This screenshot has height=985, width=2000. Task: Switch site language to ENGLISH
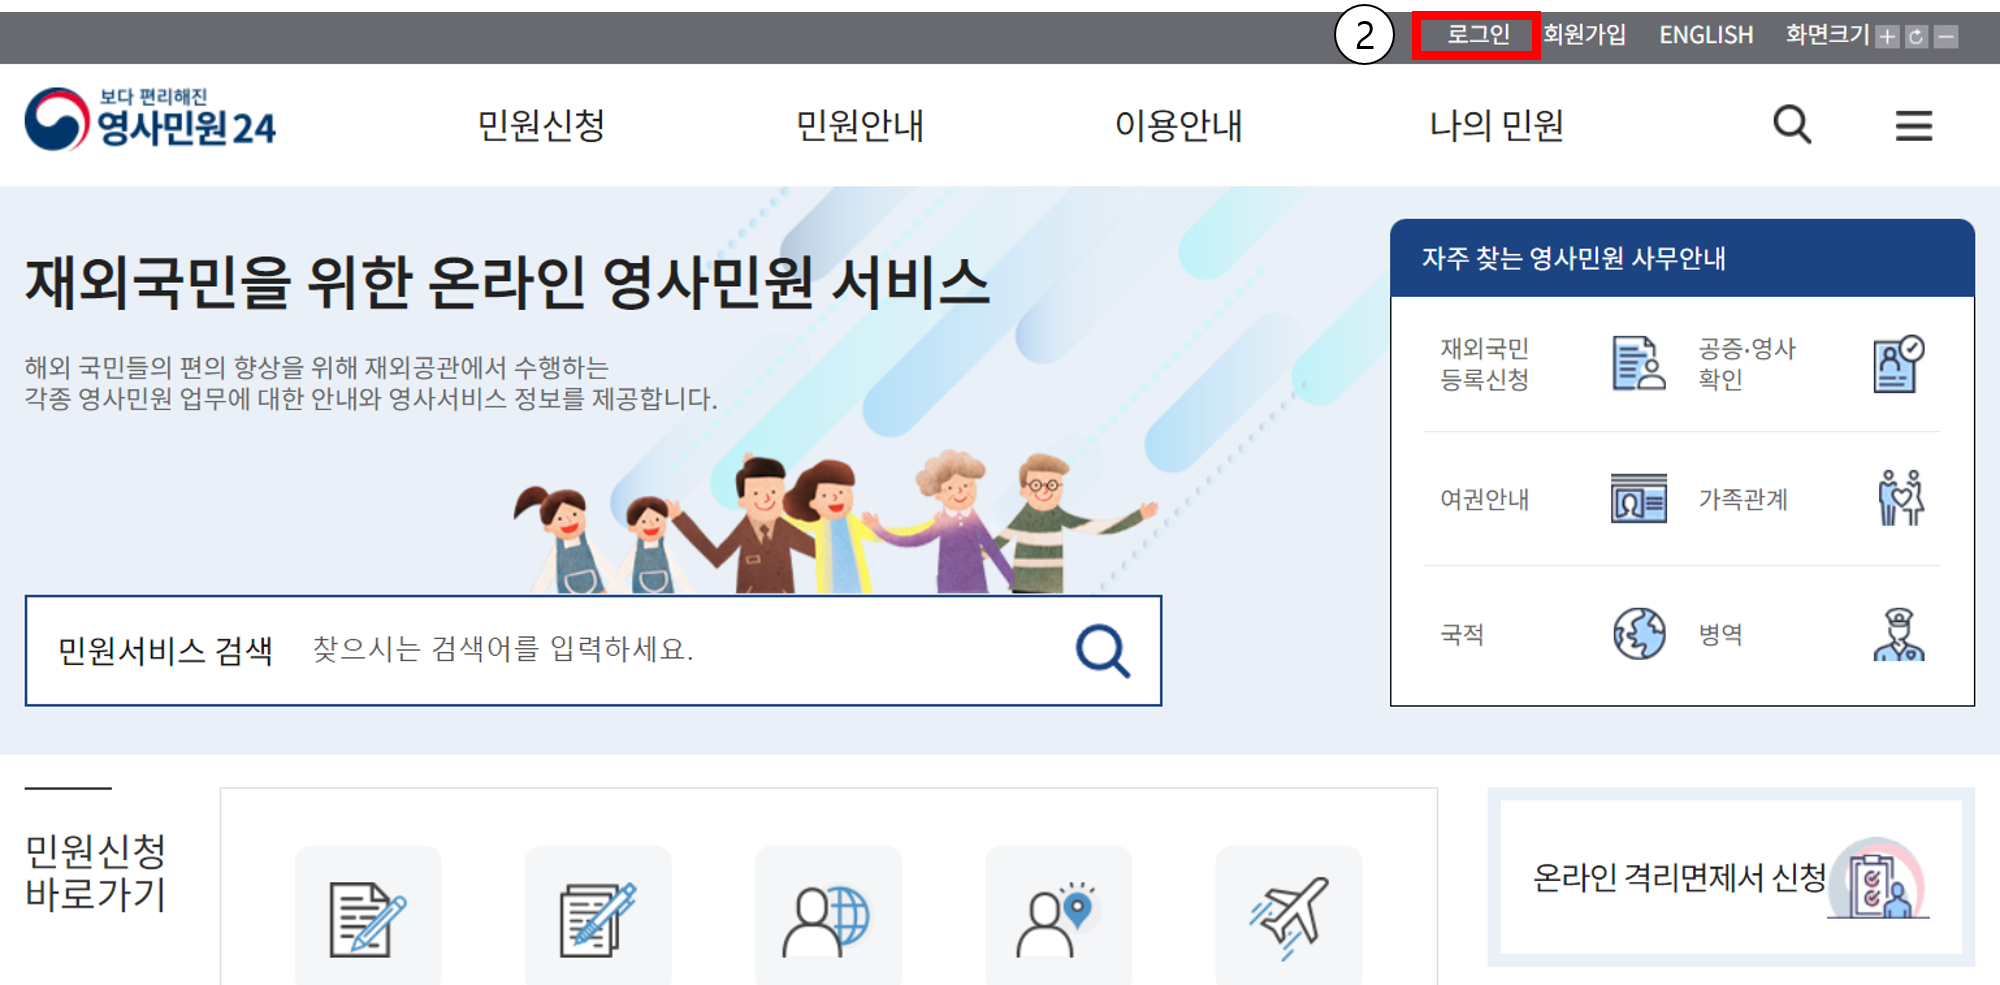[x=1705, y=36]
